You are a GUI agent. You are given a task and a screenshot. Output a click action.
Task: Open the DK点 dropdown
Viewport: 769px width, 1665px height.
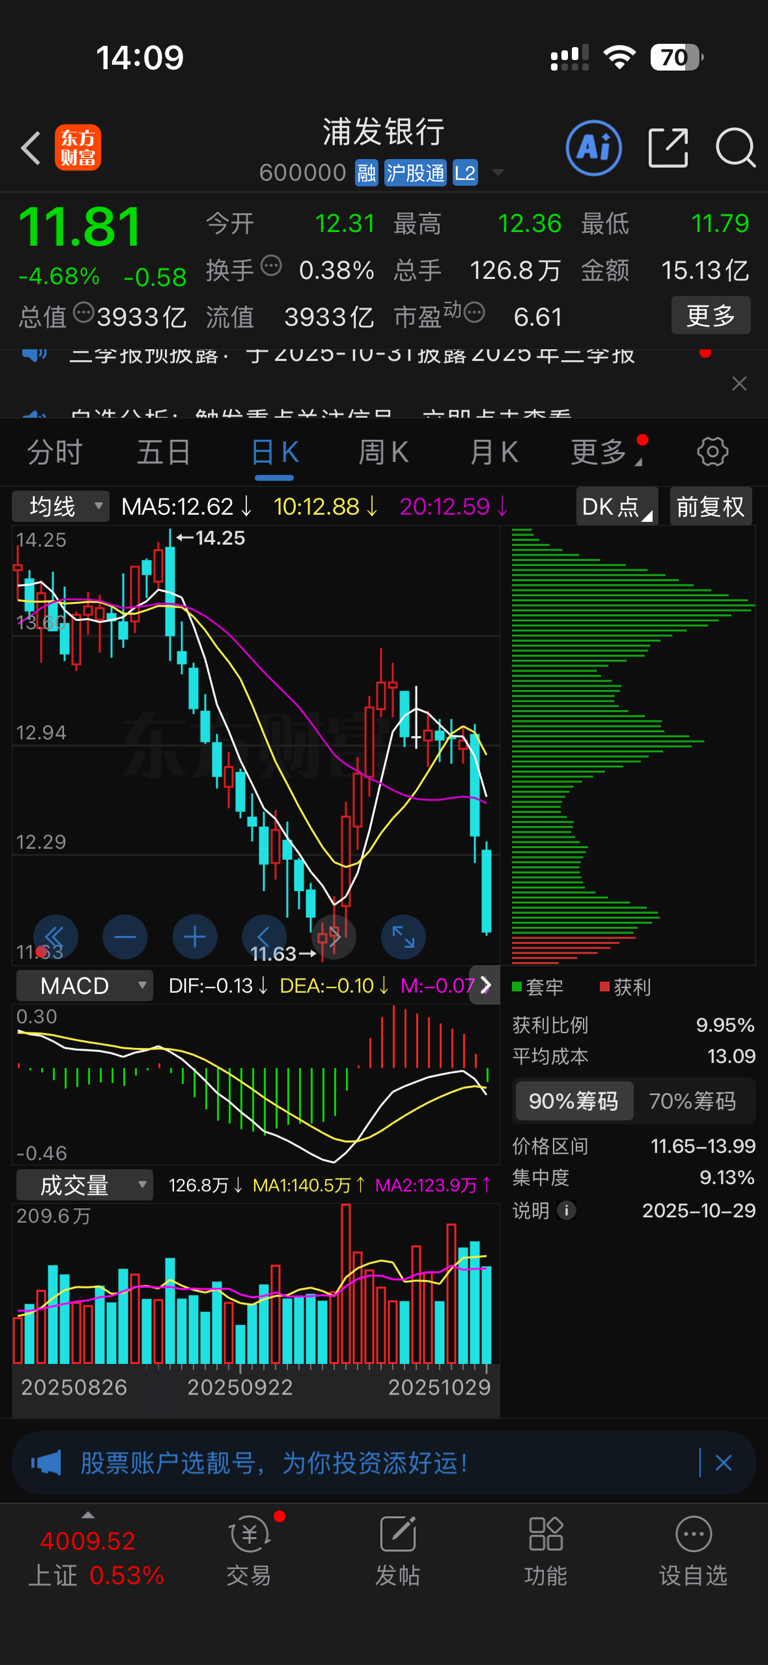pos(617,506)
